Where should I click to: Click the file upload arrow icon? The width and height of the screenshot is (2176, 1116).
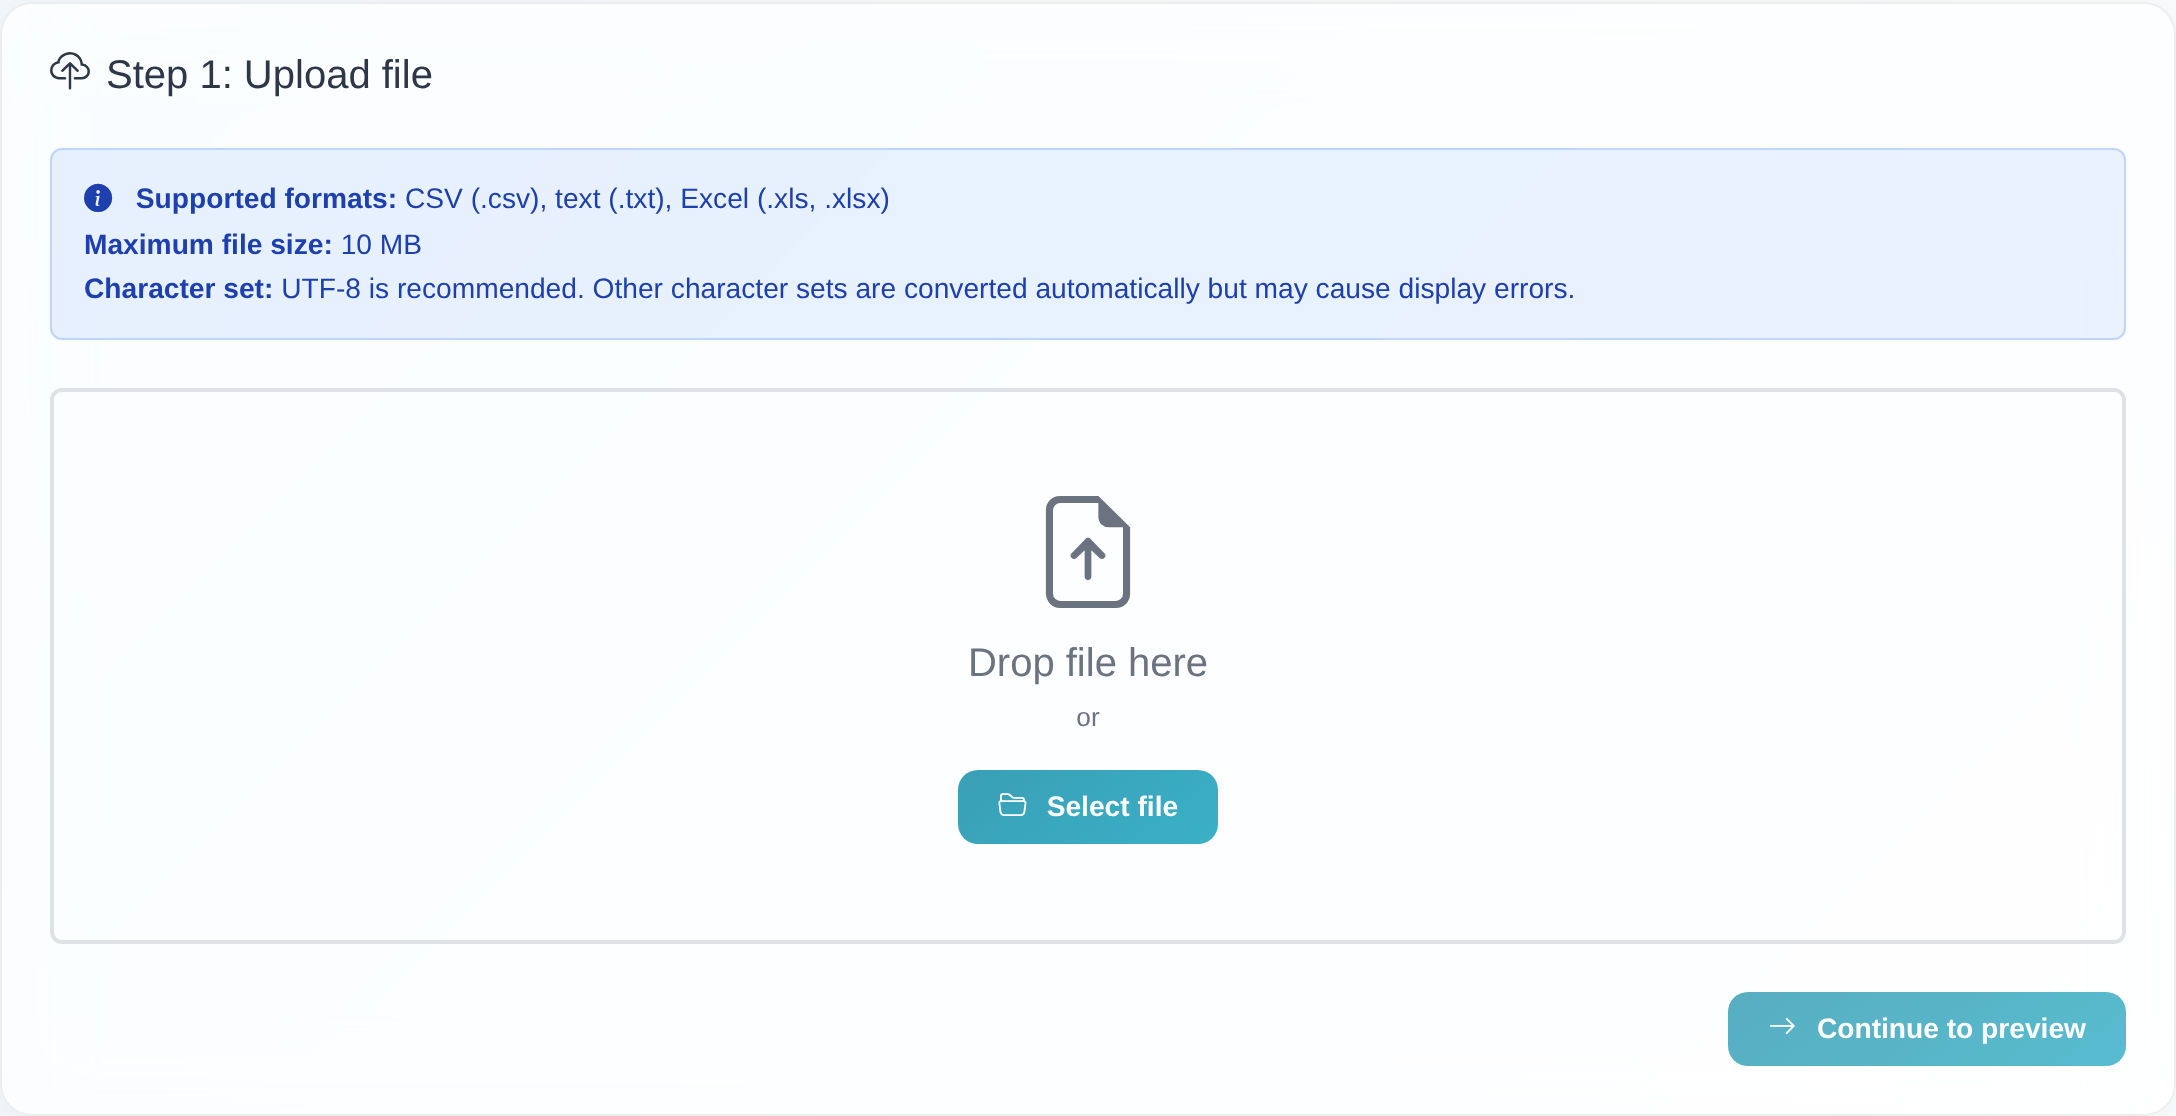coord(1088,552)
